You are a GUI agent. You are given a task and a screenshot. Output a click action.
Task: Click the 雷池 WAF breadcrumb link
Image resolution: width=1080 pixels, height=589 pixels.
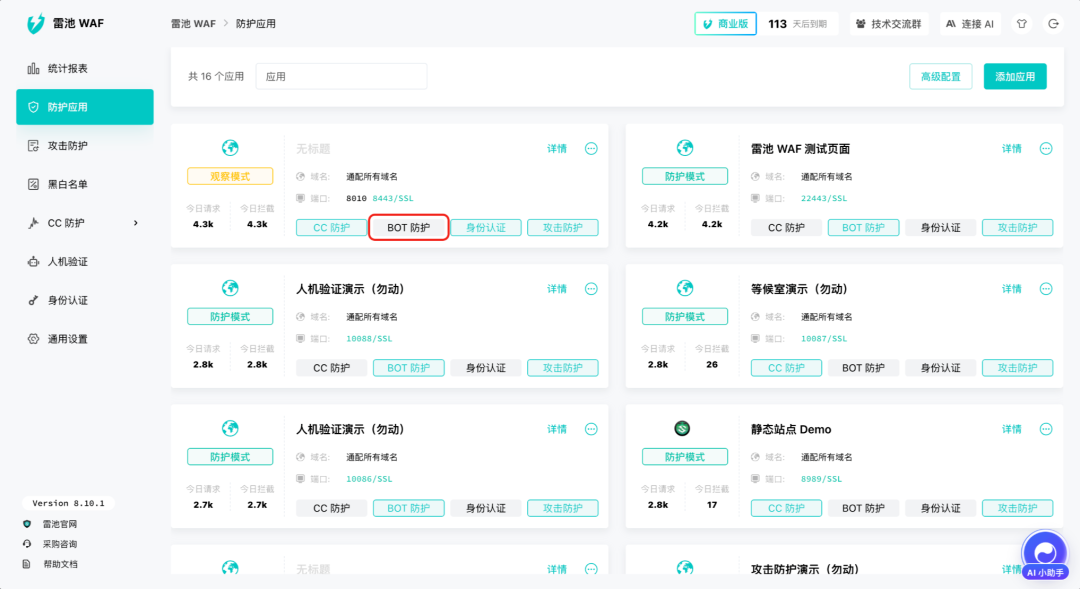193,23
